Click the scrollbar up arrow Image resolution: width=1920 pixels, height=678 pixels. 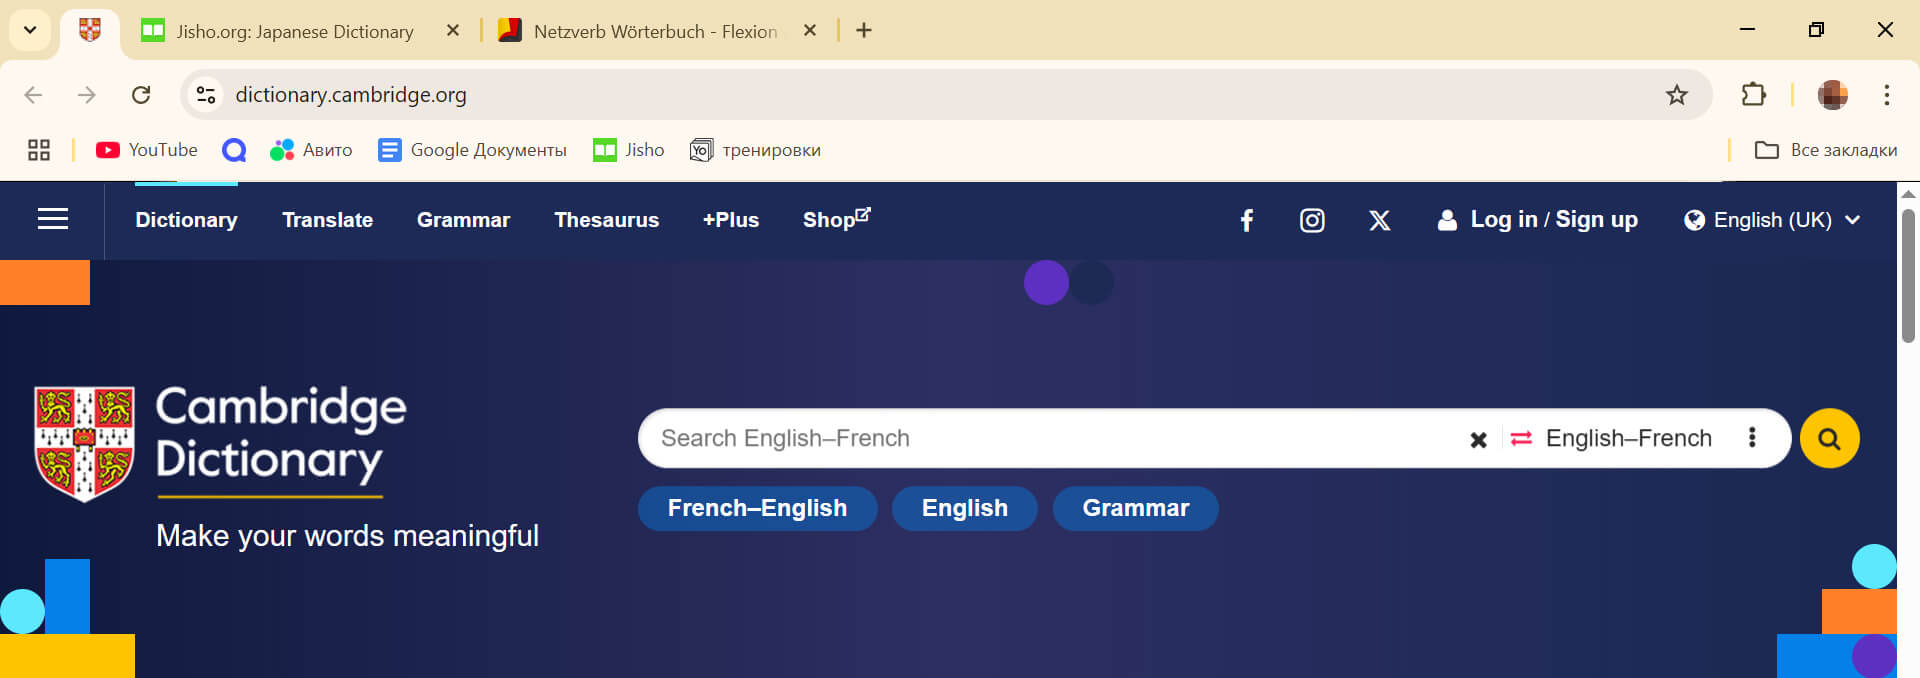1908,193
